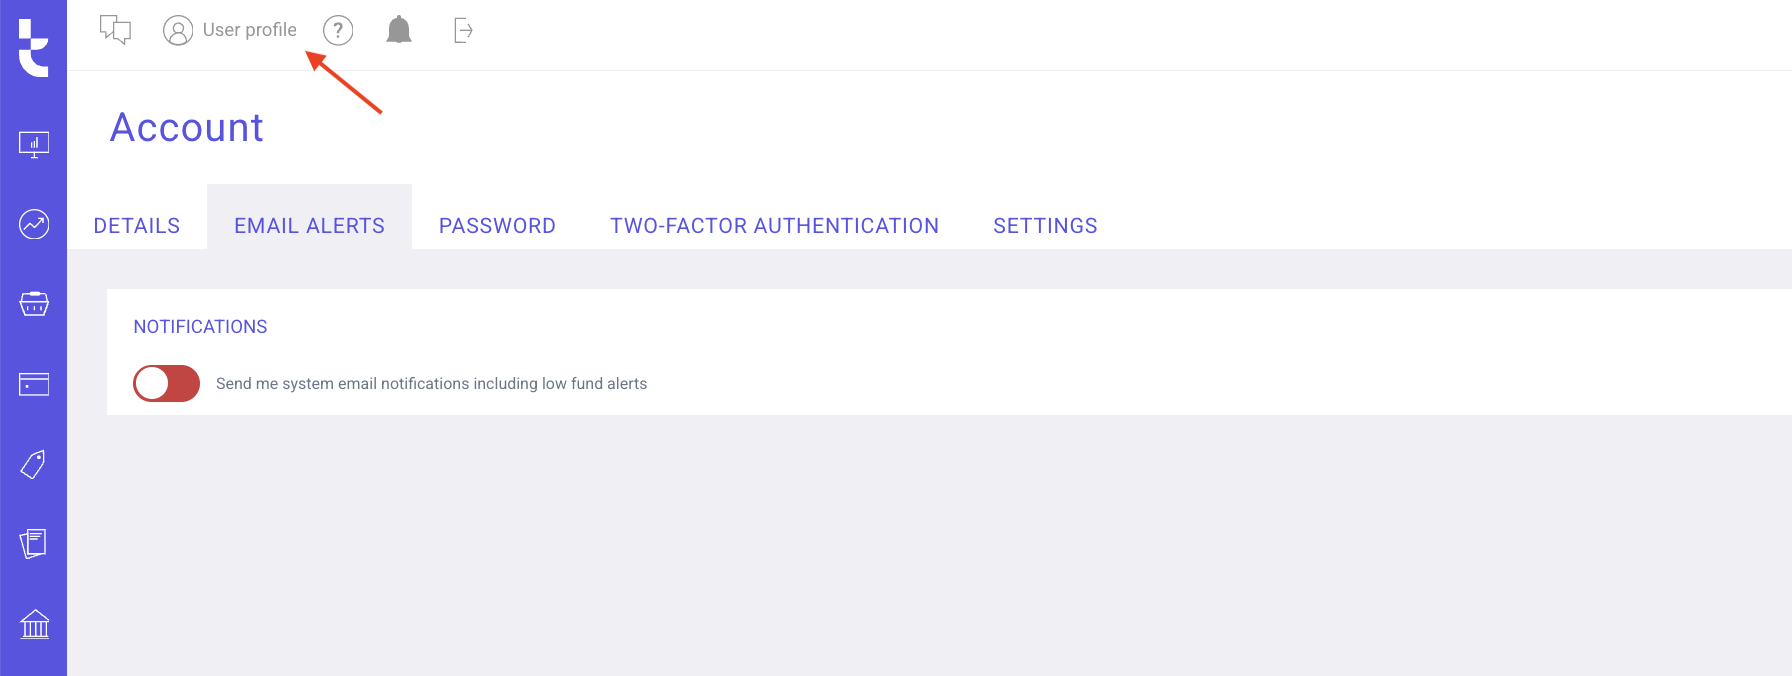The width and height of the screenshot is (1792, 676).
Task: Switch to the Settings tab
Action: [1045, 226]
